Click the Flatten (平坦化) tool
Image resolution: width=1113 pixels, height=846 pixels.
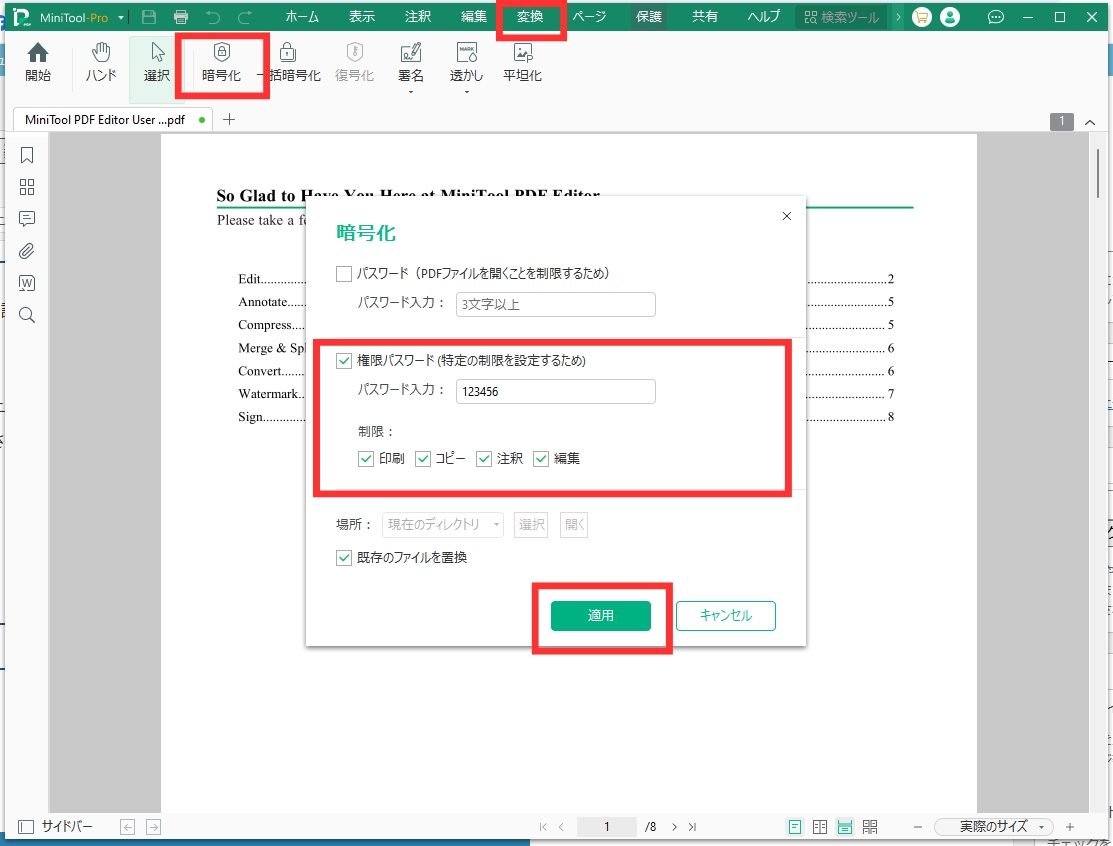click(x=522, y=62)
